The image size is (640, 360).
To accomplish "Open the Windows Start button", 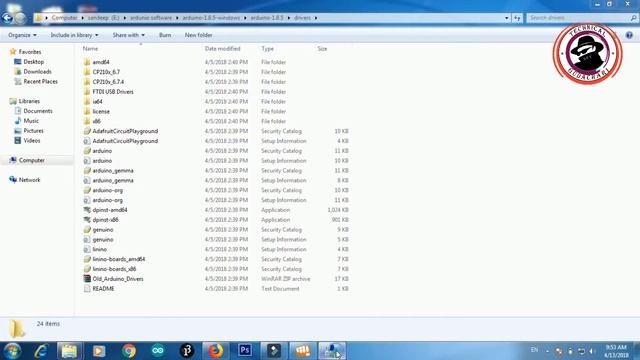I will [12, 351].
